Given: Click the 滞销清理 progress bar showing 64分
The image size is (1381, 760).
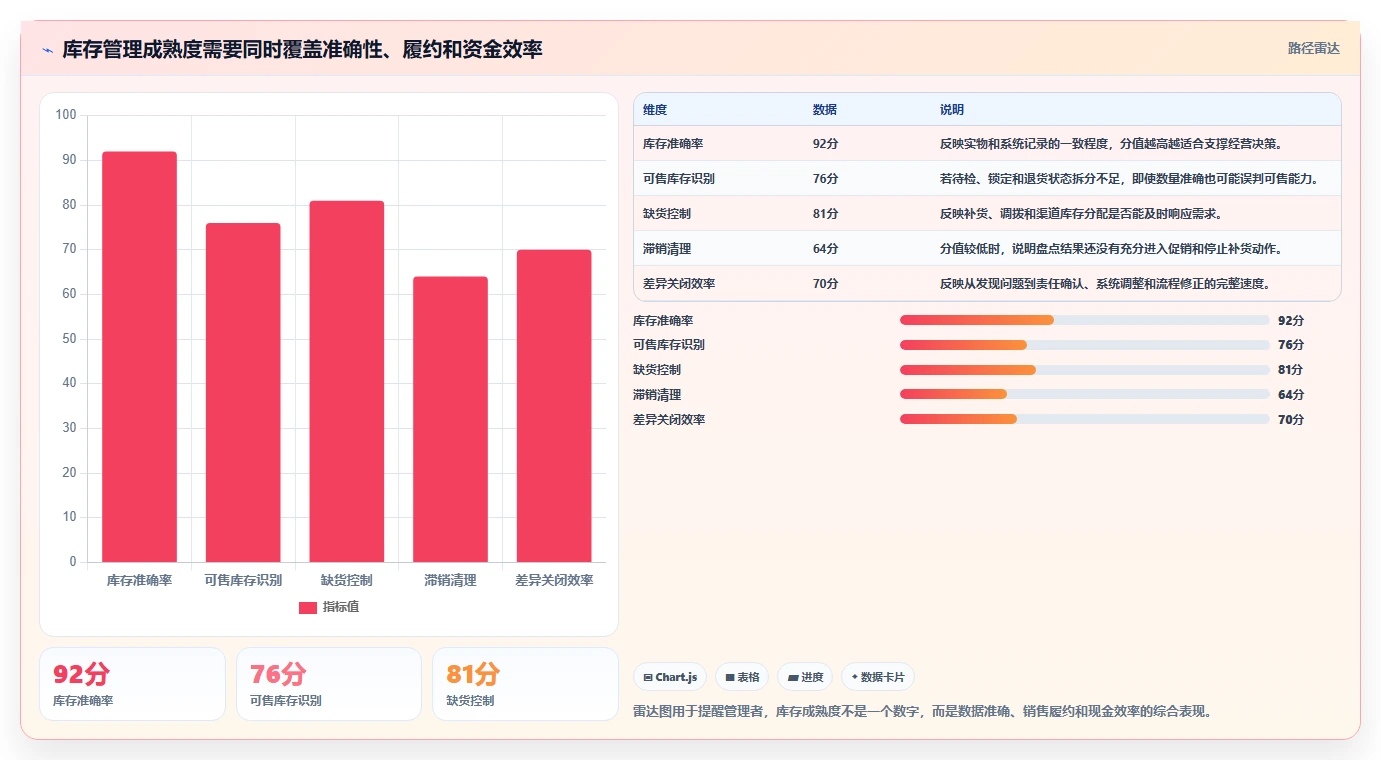Looking at the screenshot, I should 1085,395.
